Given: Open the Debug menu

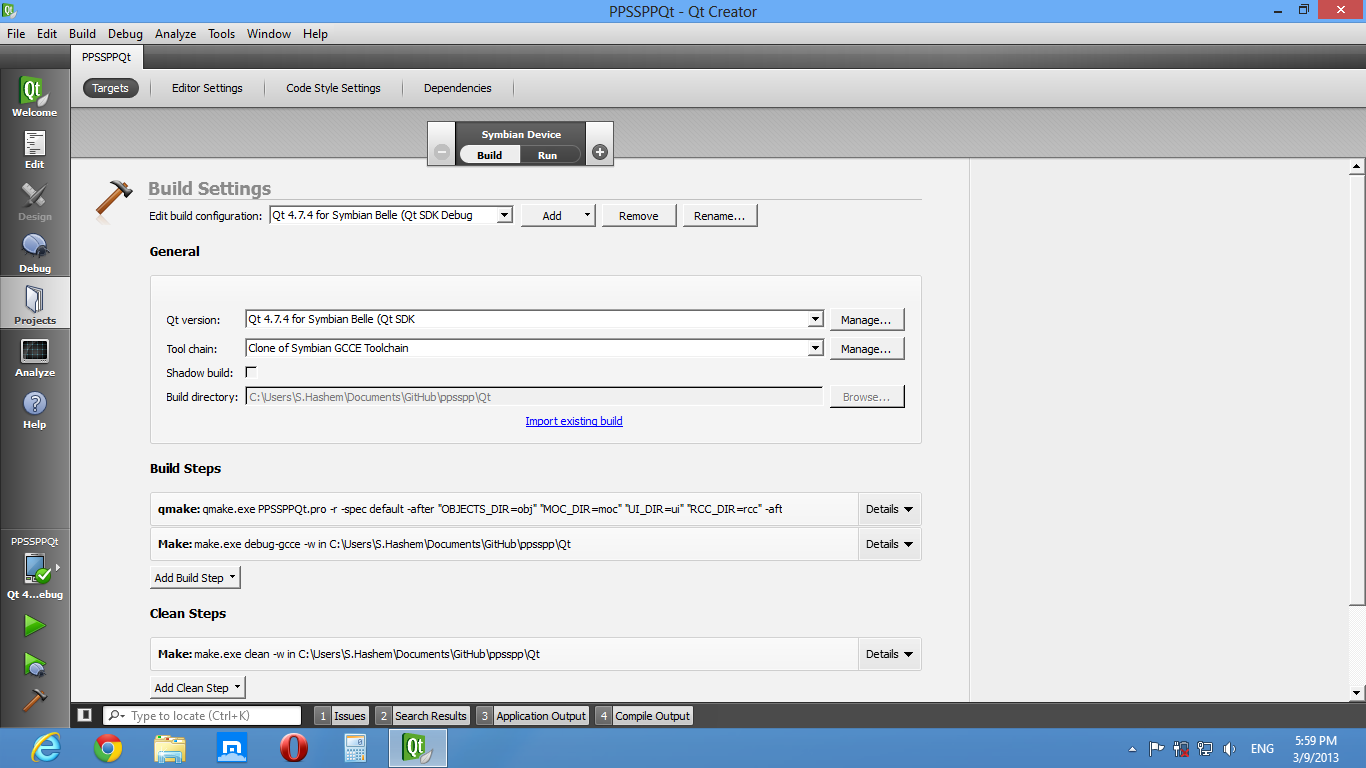Looking at the screenshot, I should (125, 34).
